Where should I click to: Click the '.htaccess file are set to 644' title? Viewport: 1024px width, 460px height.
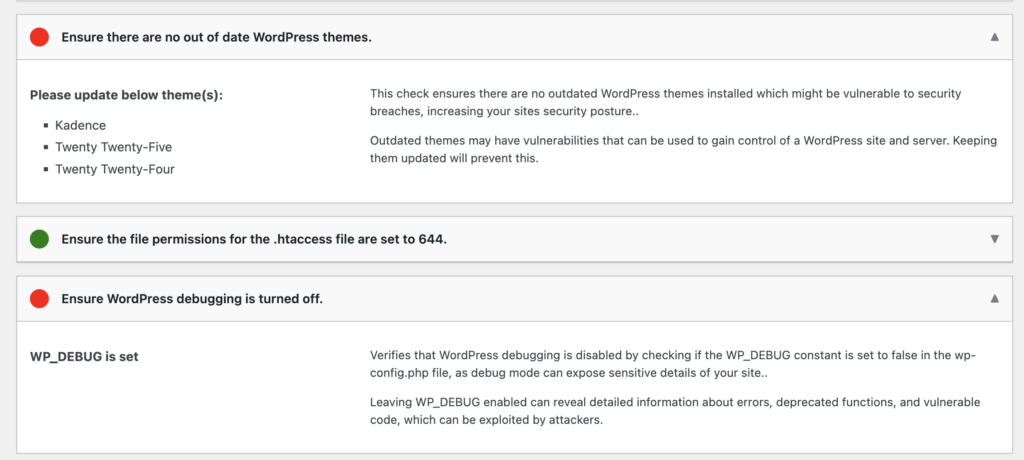[253, 239]
